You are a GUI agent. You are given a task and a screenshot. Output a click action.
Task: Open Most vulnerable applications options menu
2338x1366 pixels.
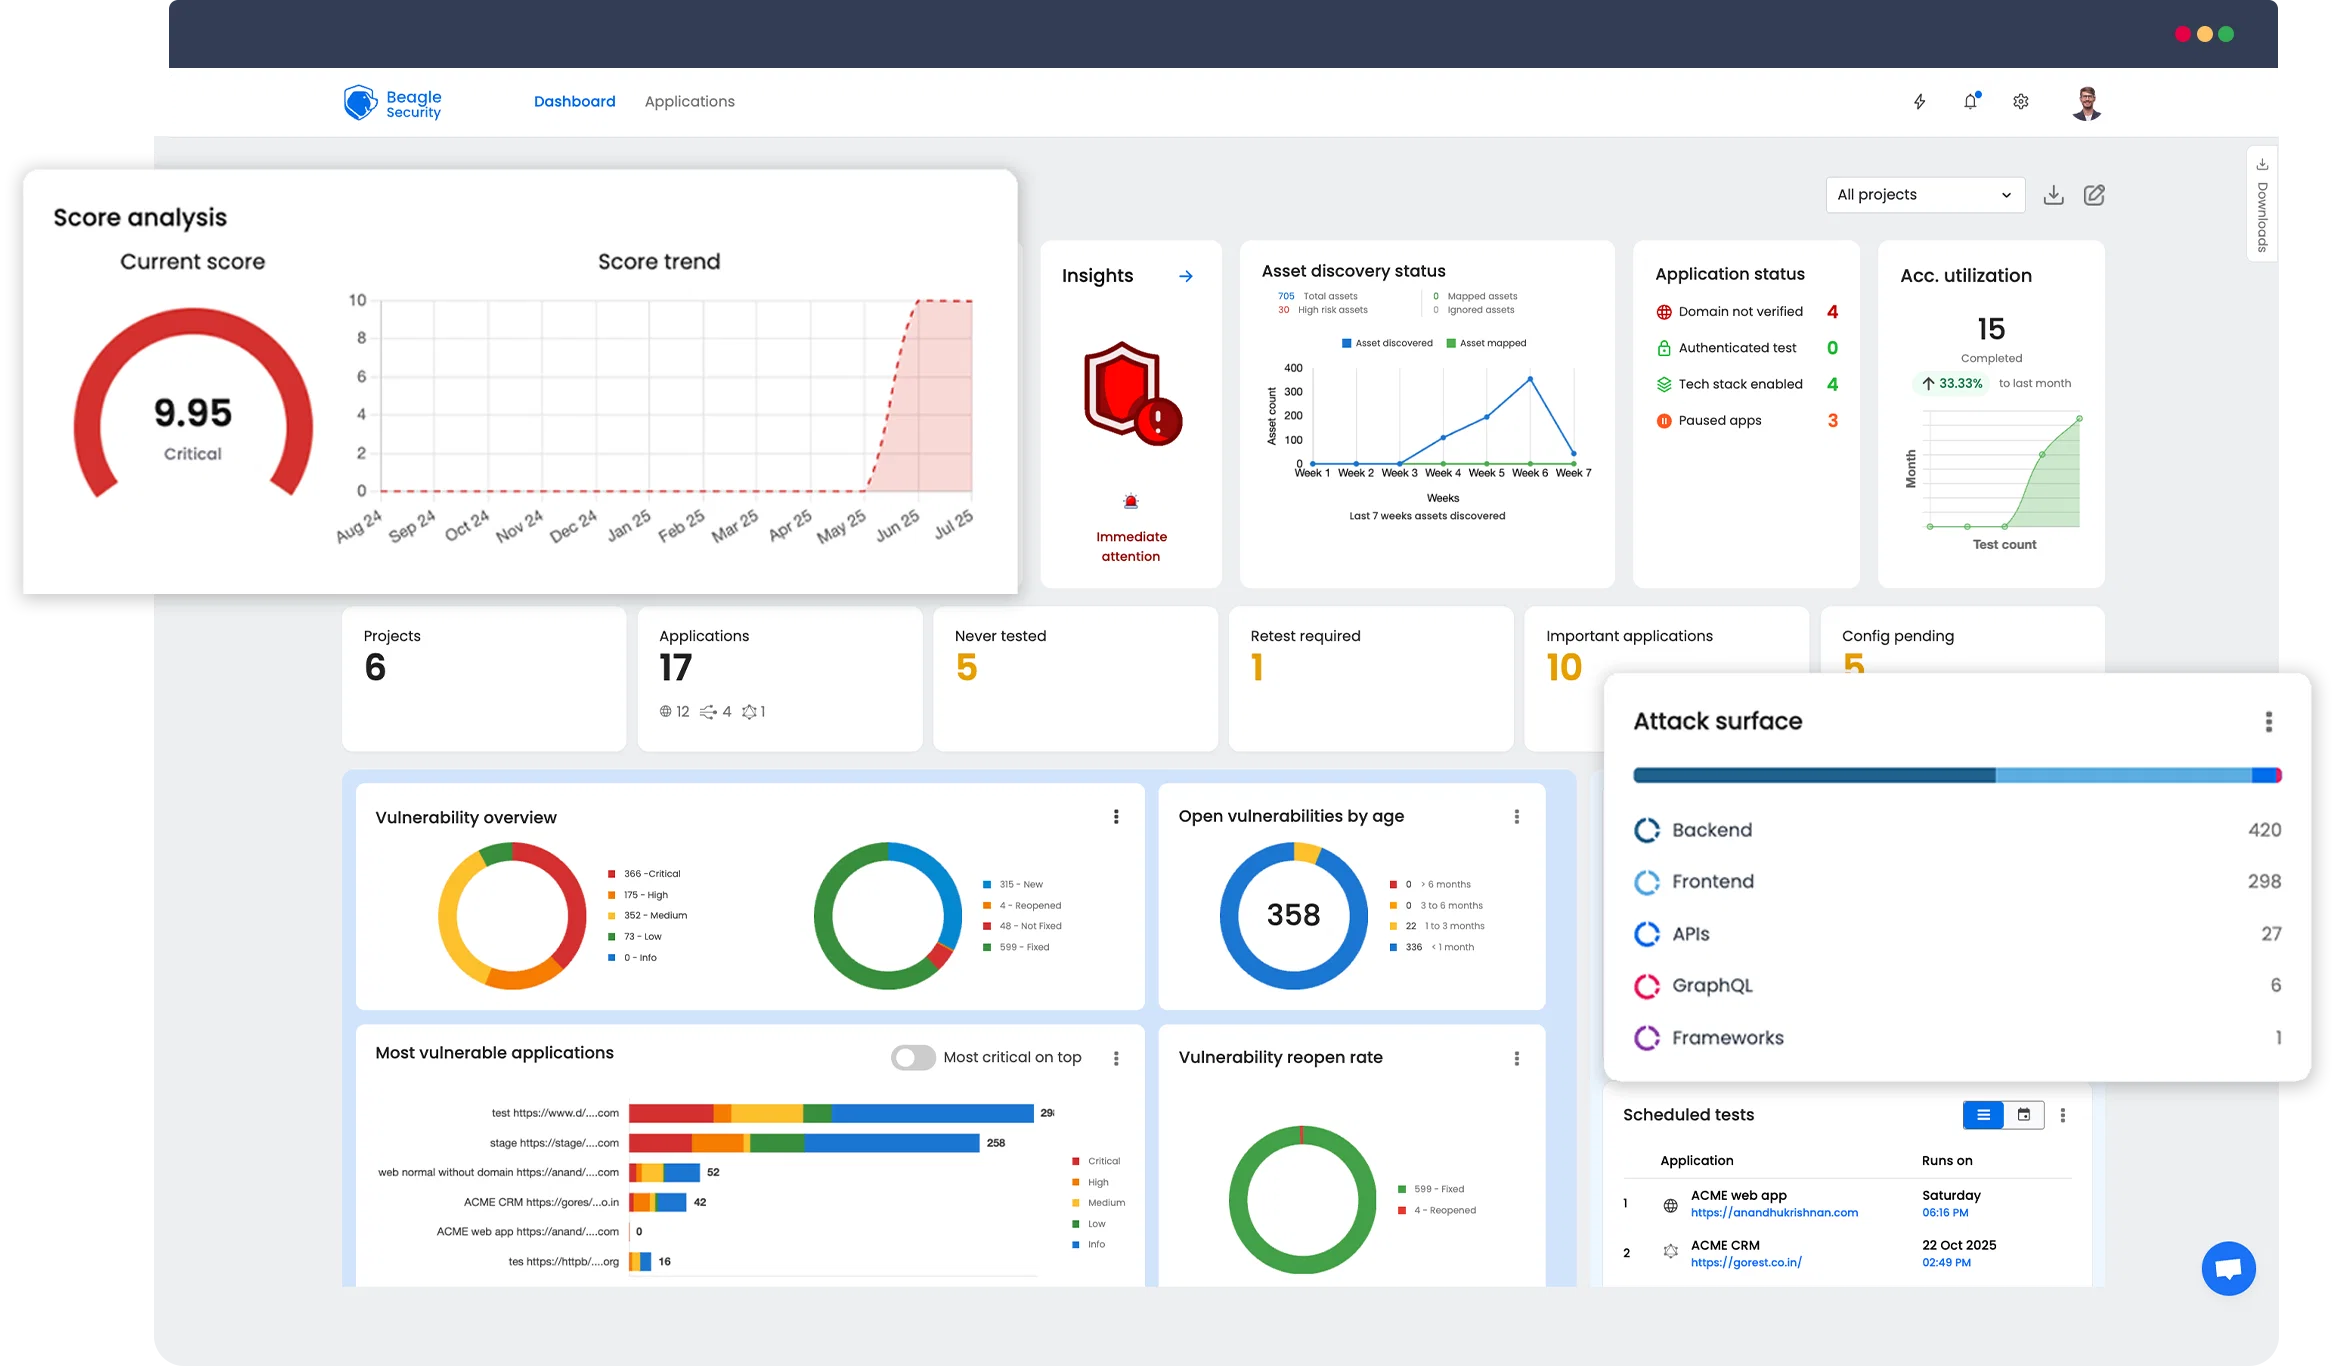pyautogui.click(x=1116, y=1058)
